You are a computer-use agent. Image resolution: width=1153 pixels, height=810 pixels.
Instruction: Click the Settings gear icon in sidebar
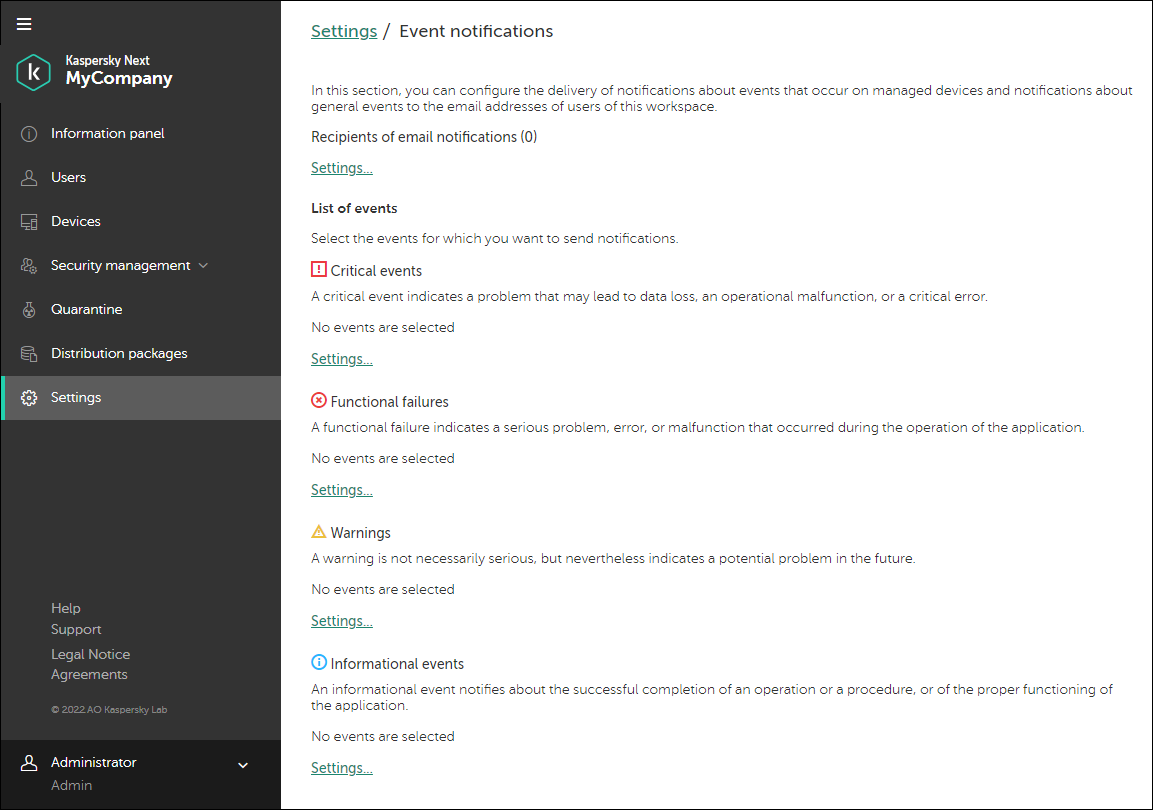pyautogui.click(x=30, y=397)
